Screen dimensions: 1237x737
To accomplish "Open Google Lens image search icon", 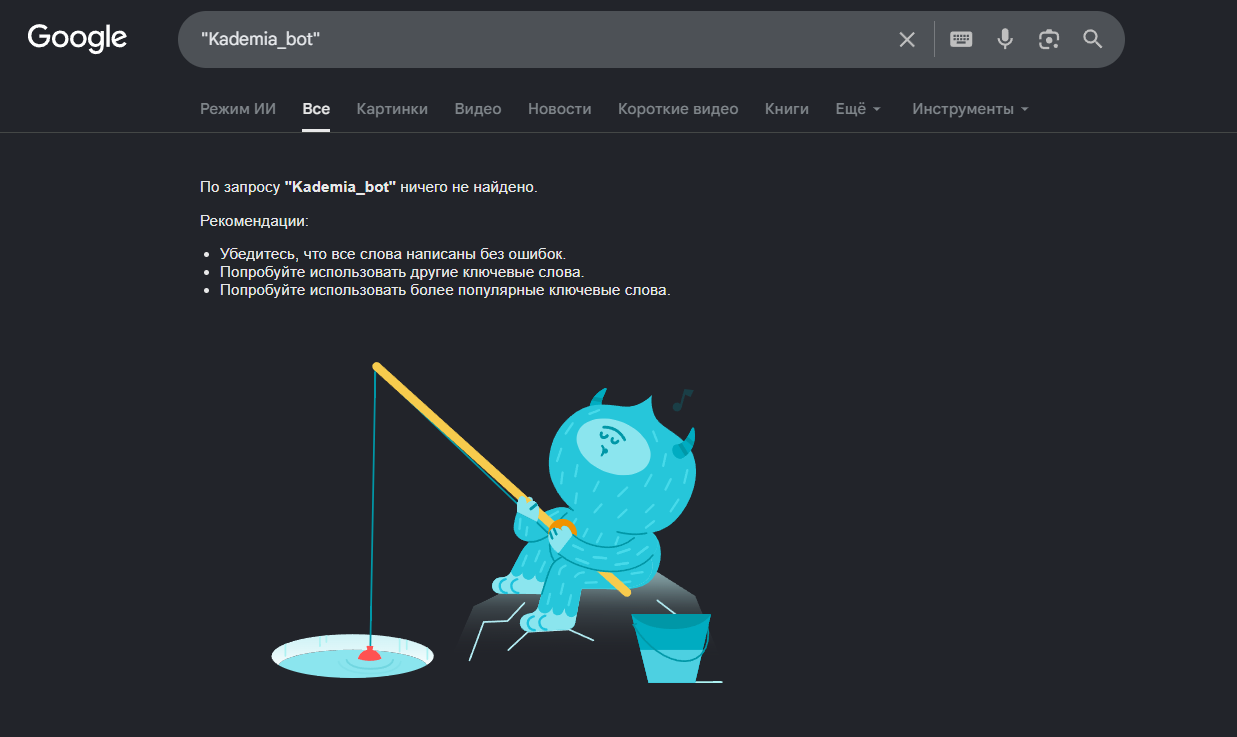I will tap(1049, 39).
